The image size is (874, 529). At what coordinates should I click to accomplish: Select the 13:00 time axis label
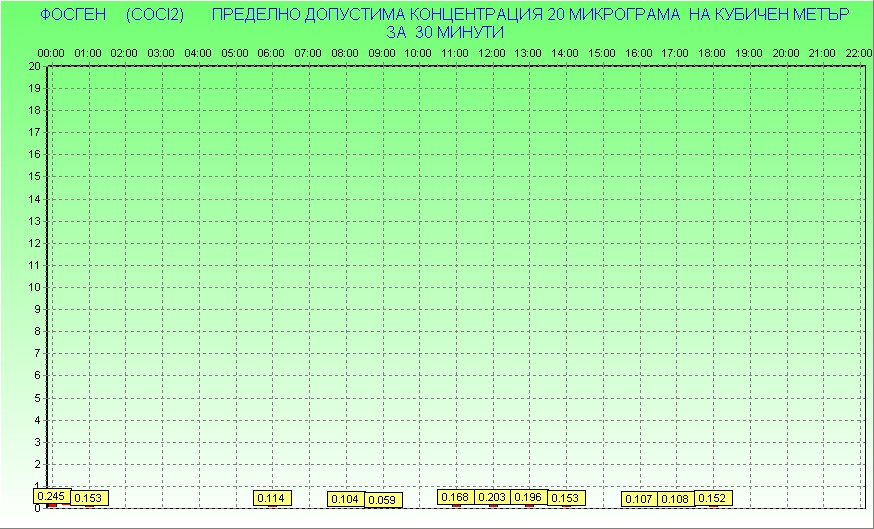[x=528, y=54]
